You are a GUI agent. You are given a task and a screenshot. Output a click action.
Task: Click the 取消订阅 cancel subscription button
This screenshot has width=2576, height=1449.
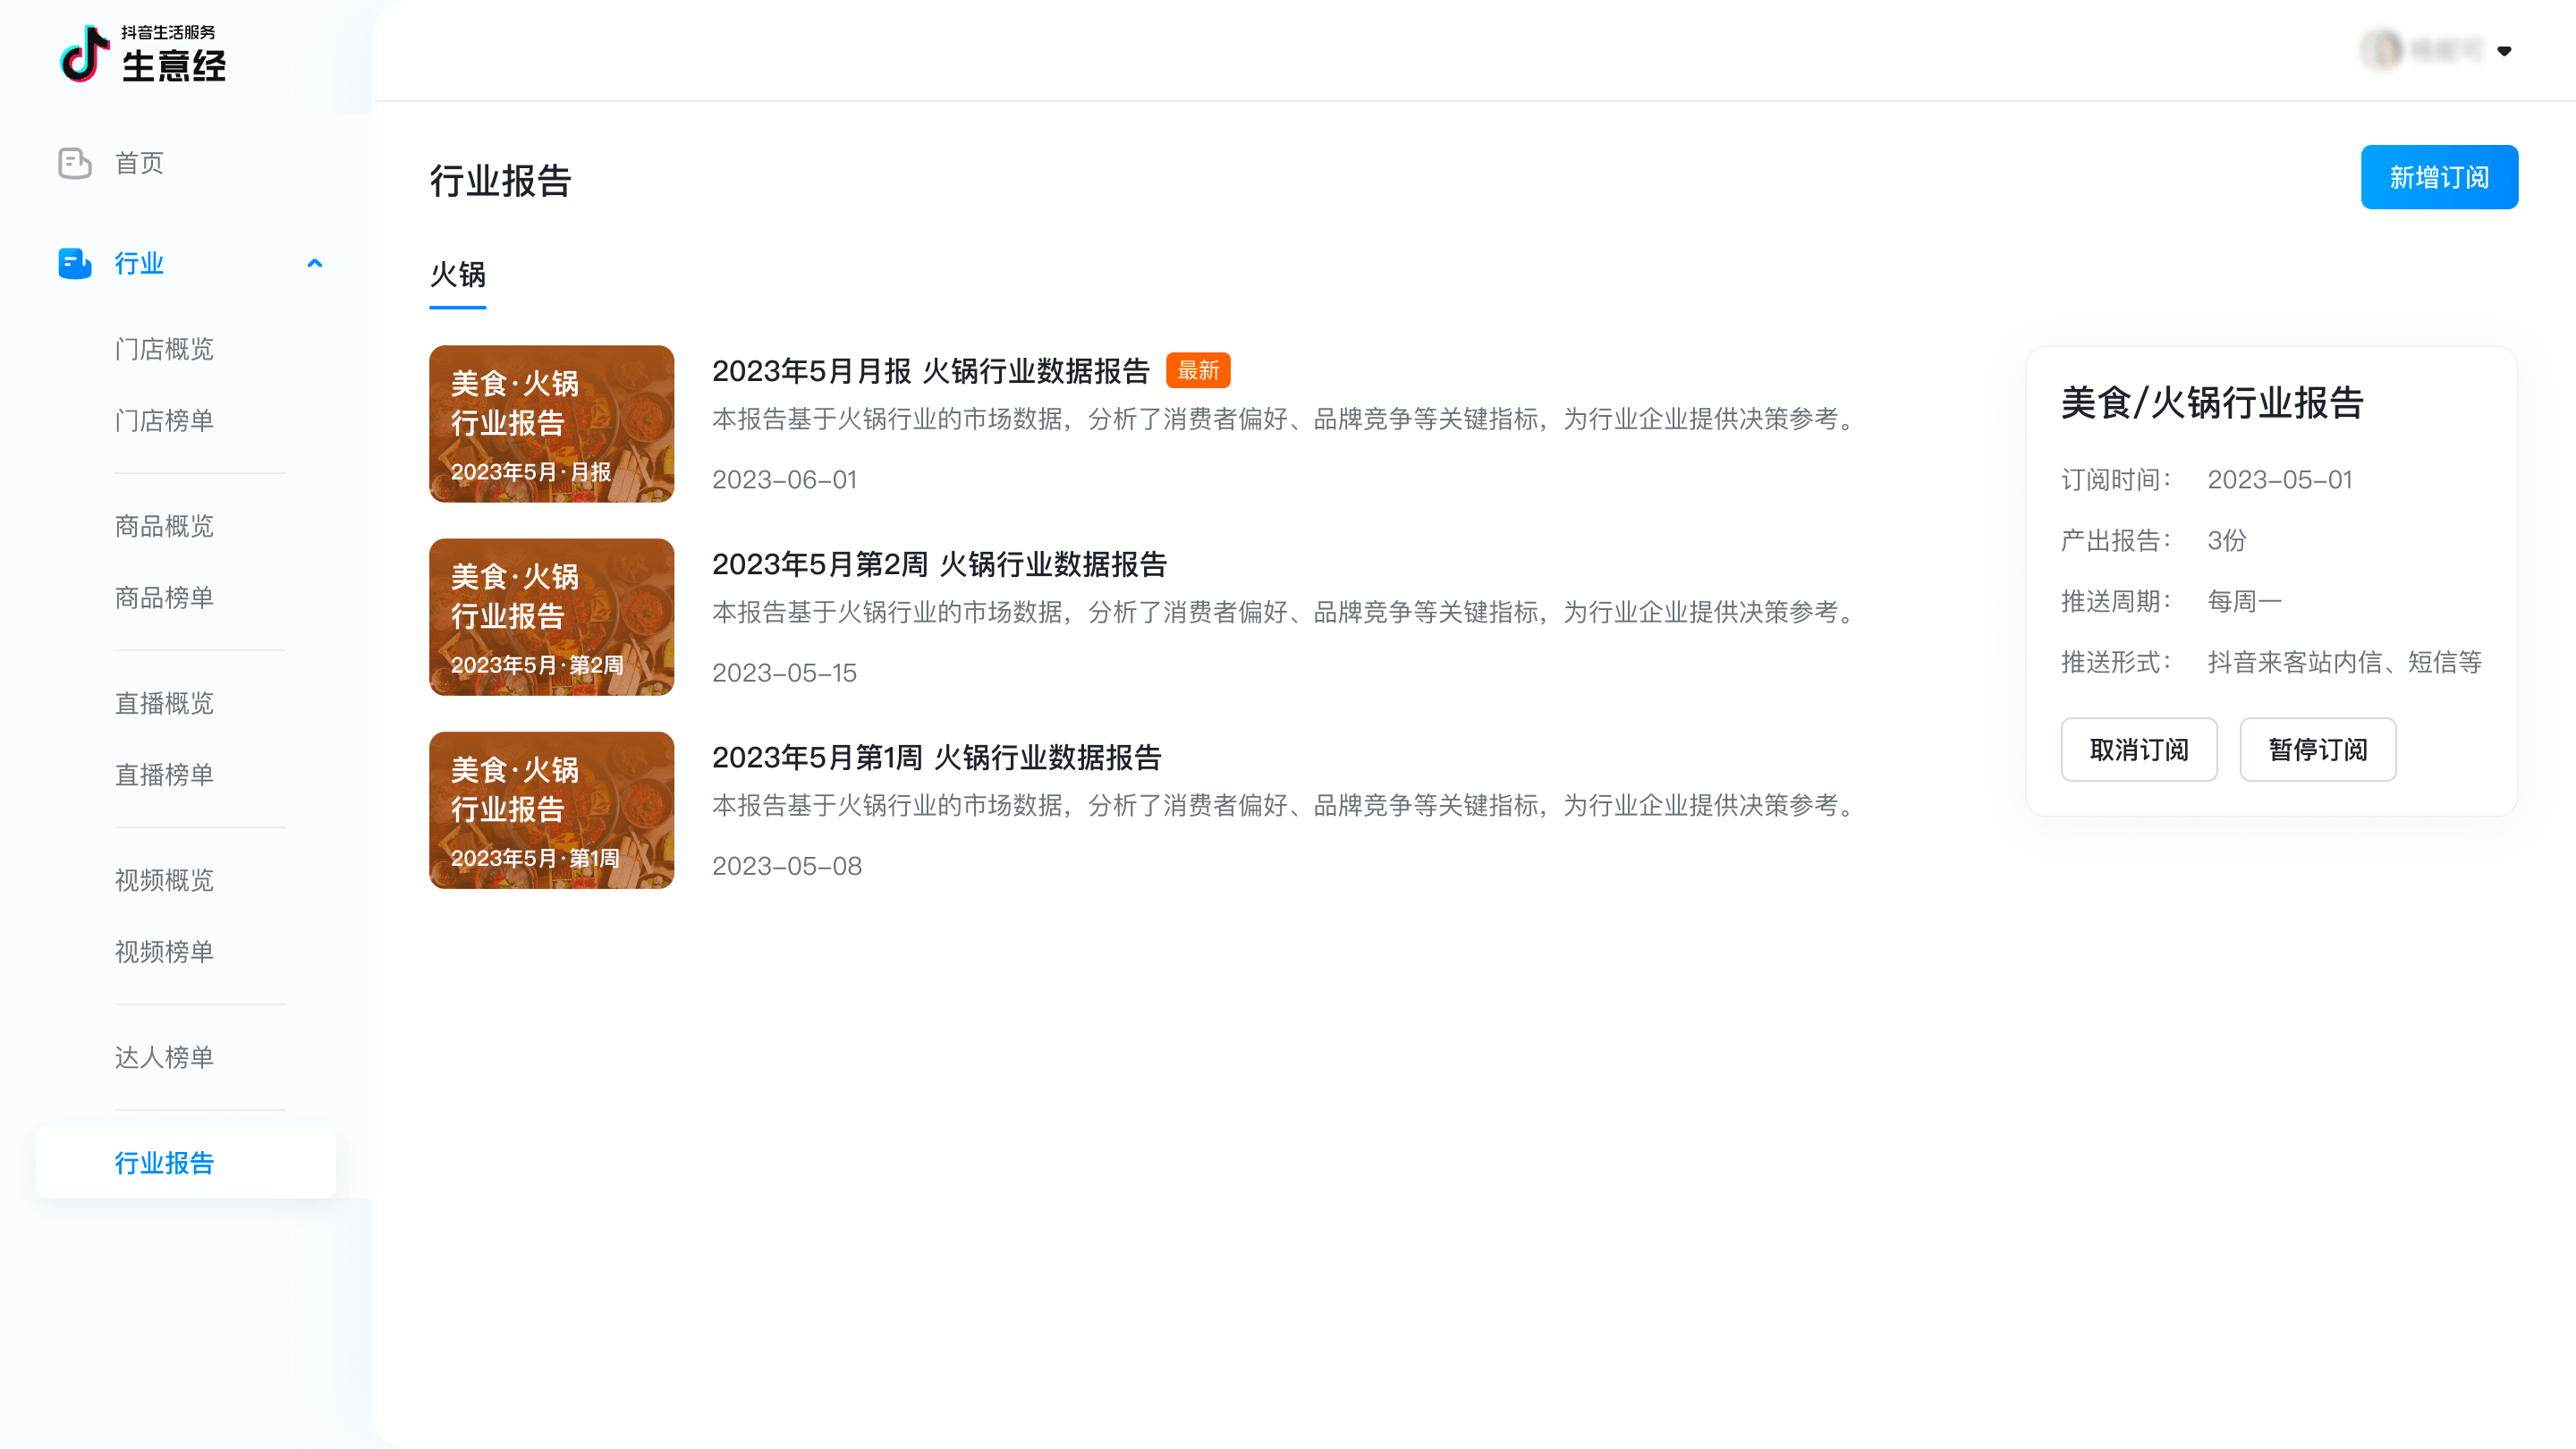coord(2139,749)
